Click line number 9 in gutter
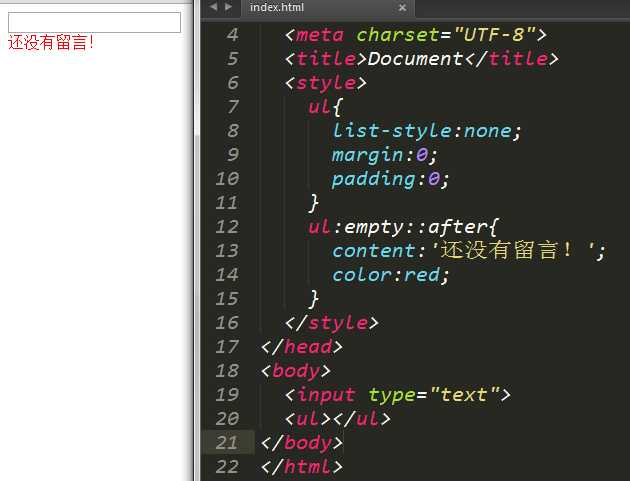Image resolution: width=630 pixels, height=481 pixels. click(x=232, y=155)
